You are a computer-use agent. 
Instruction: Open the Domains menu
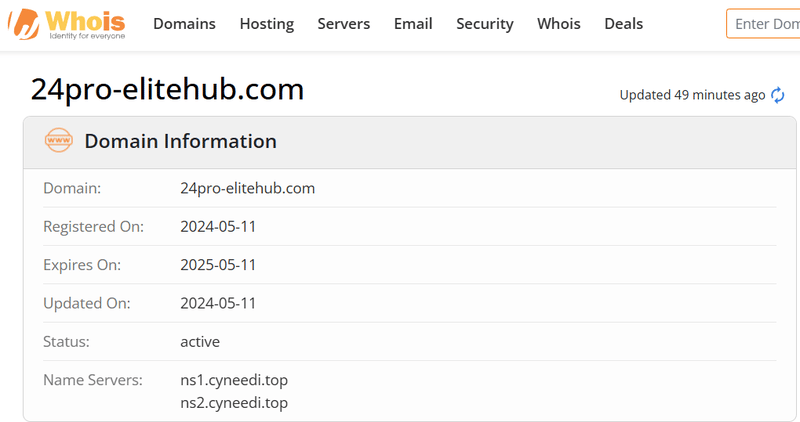184,24
